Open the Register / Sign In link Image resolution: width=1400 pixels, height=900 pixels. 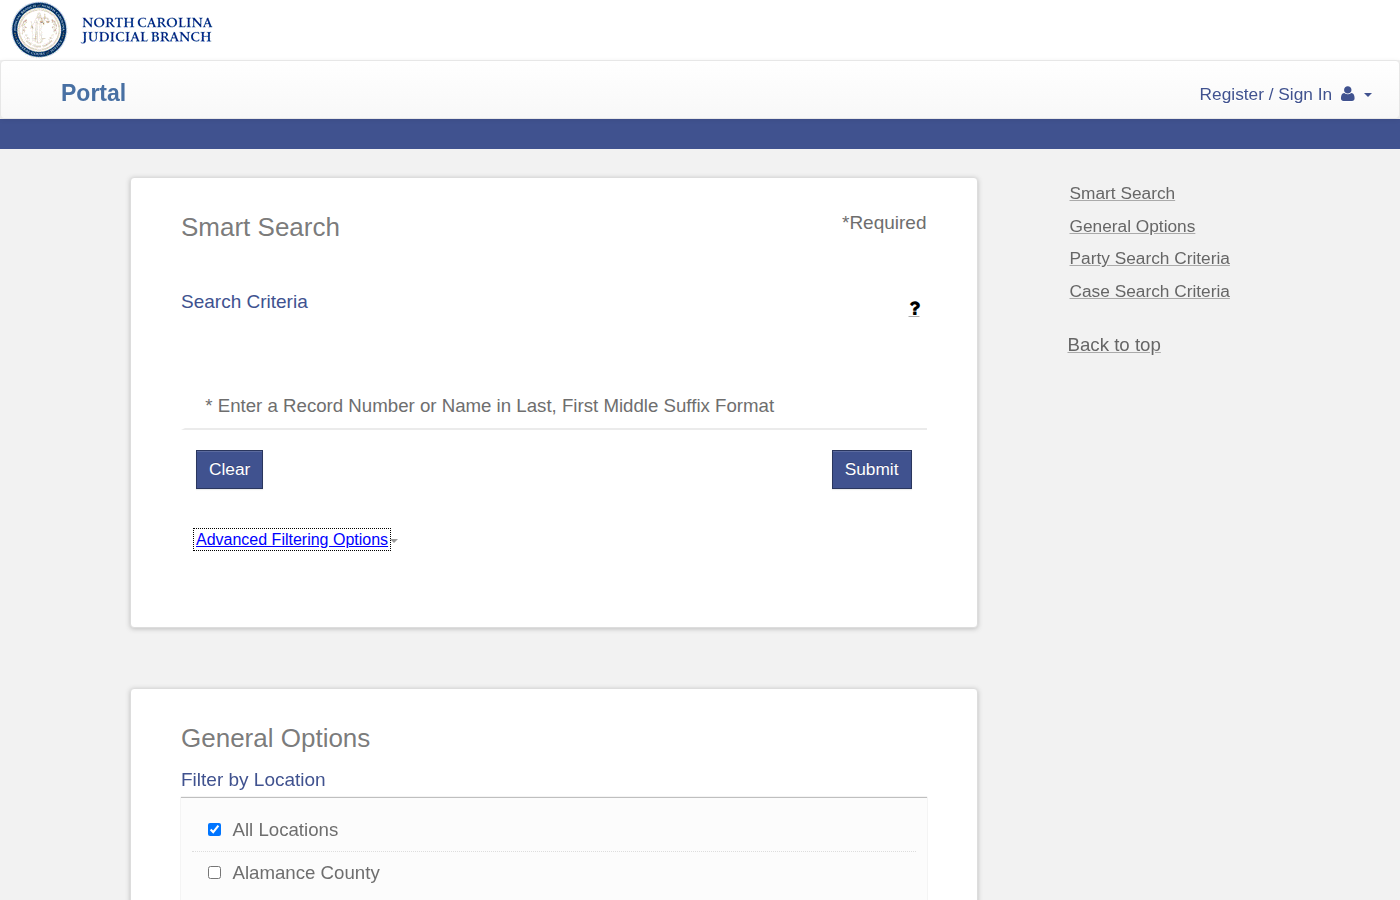[1266, 93]
